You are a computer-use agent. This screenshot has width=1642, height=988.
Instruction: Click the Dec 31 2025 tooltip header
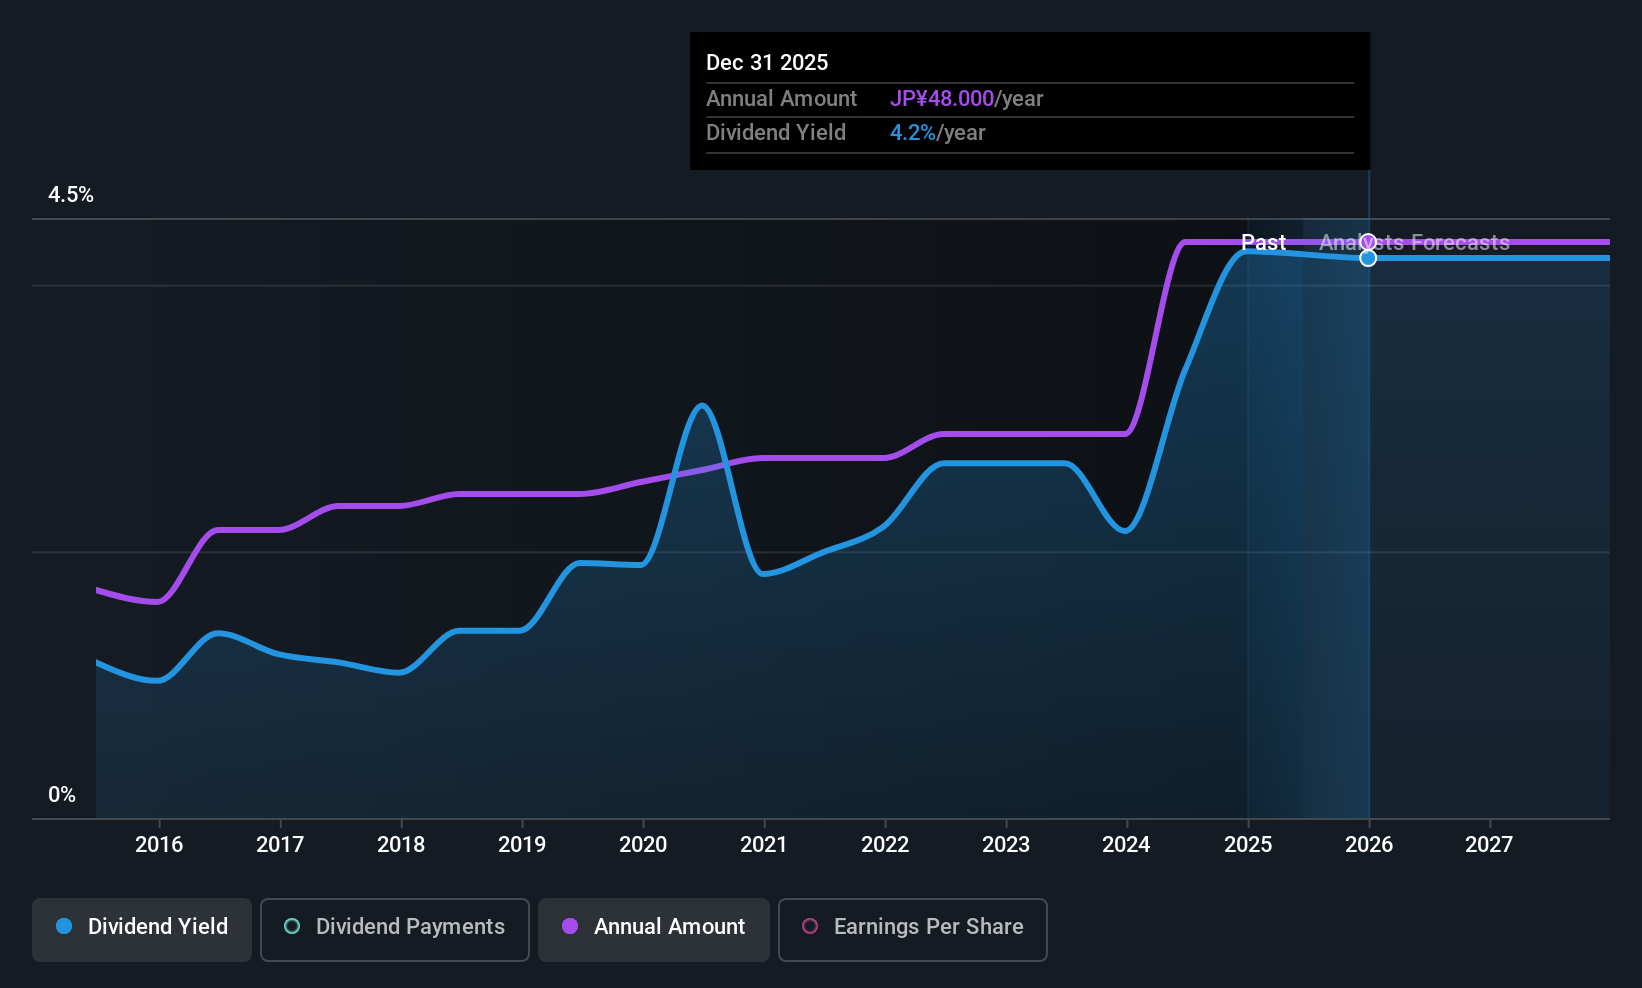tap(767, 62)
